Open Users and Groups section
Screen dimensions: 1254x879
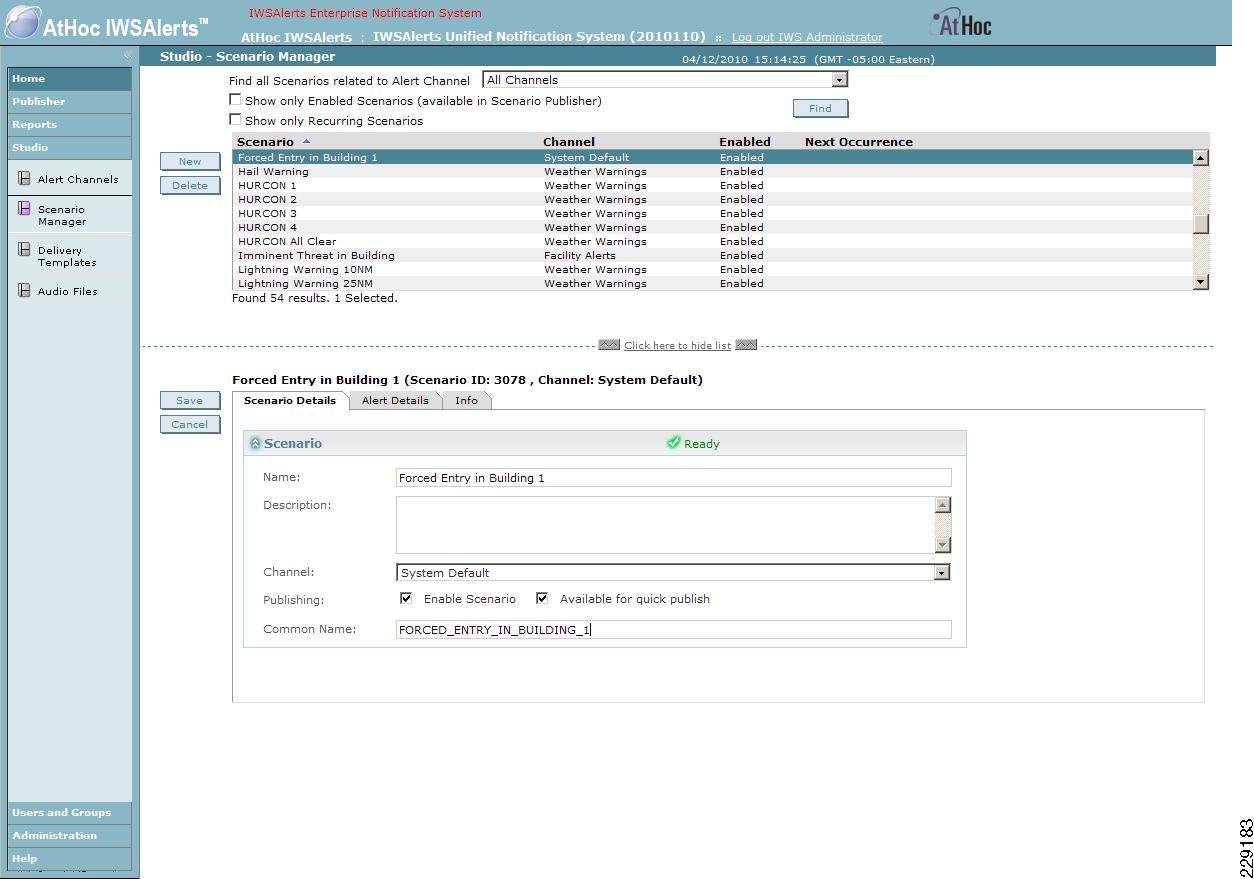tap(70, 812)
